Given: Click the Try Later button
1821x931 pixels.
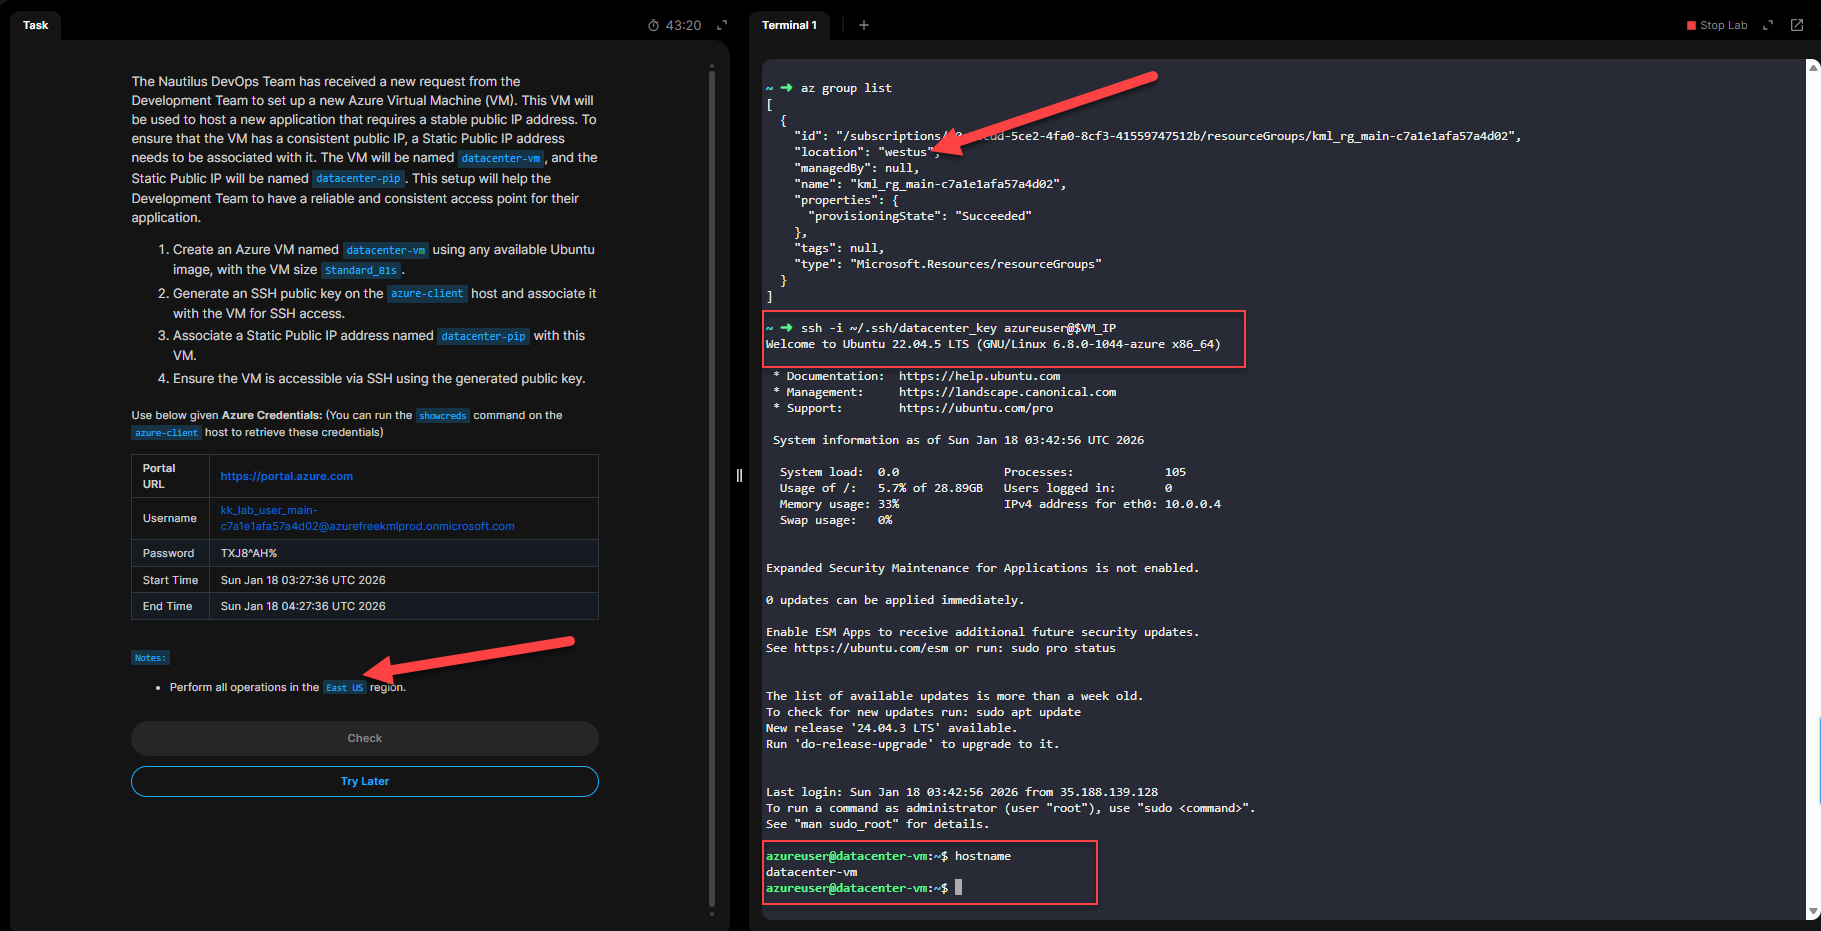Looking at the screenshot, I should point(365,781).
